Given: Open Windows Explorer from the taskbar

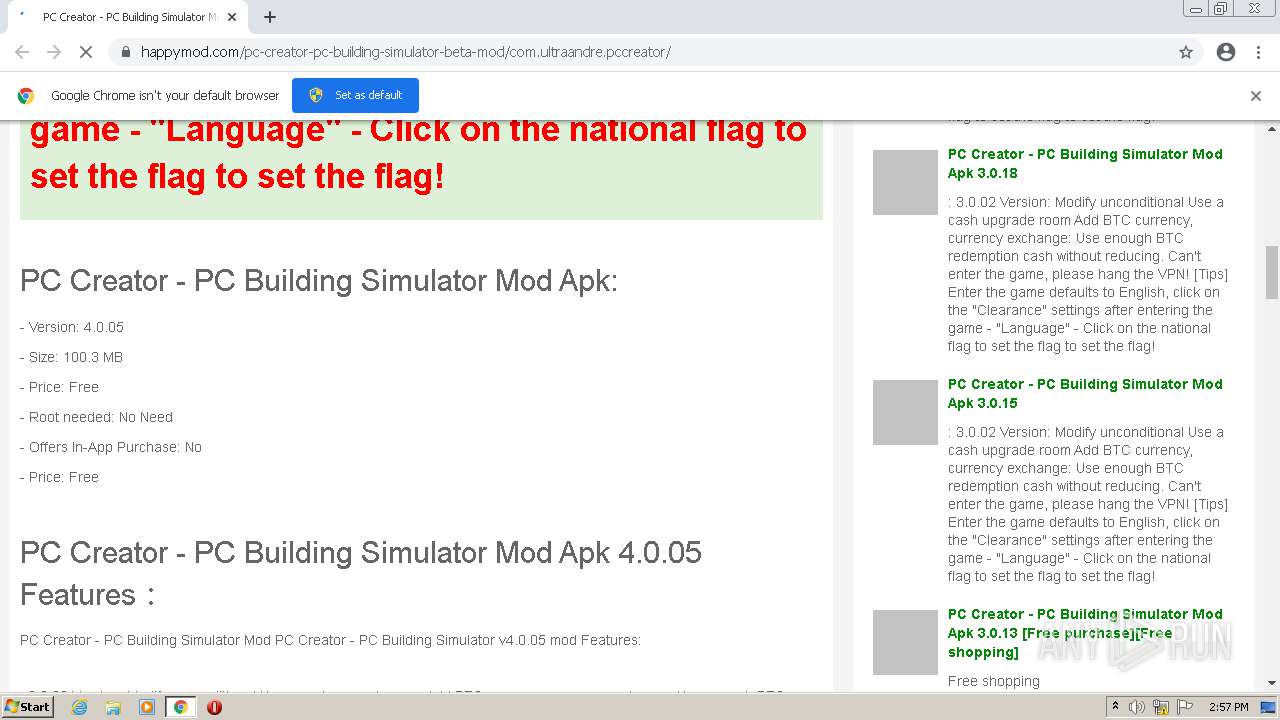Looking at the screenshot, I should (113, 707).
